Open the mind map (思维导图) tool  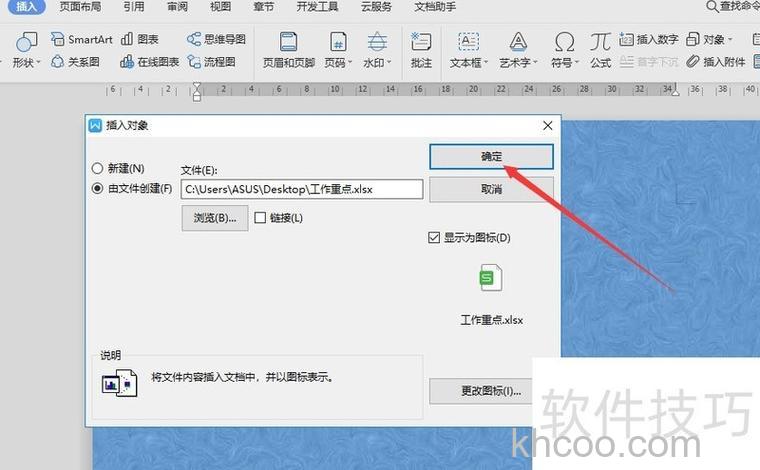(216, 39)
